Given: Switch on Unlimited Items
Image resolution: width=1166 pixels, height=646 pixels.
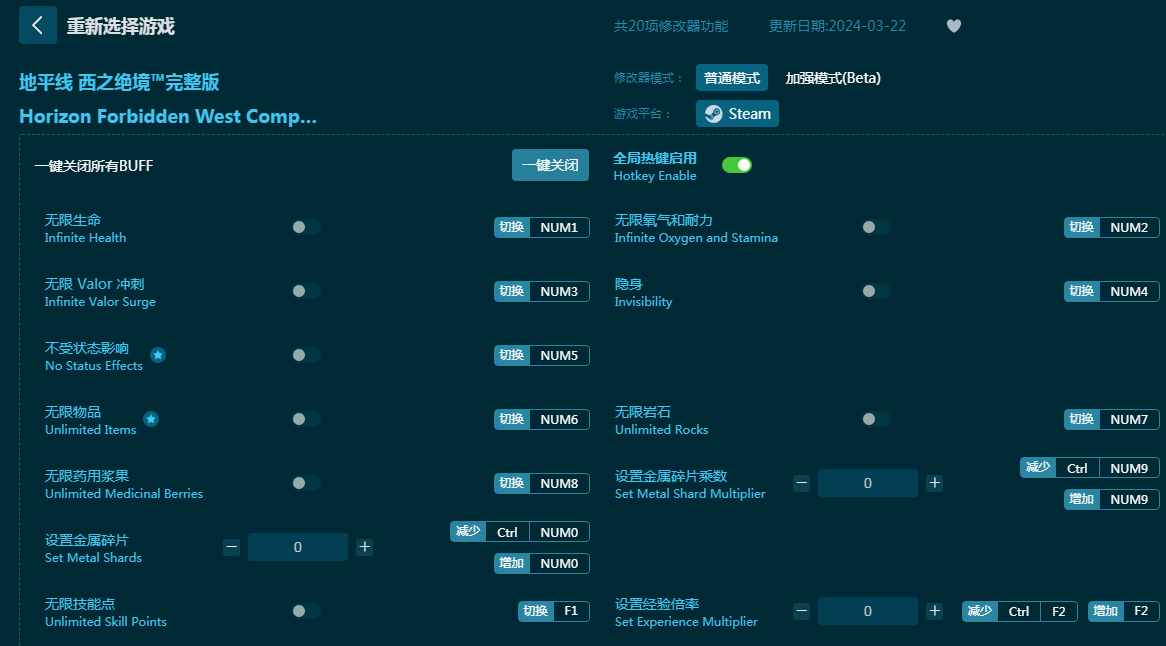Looking at the screenshot, I should click(306, 419).
